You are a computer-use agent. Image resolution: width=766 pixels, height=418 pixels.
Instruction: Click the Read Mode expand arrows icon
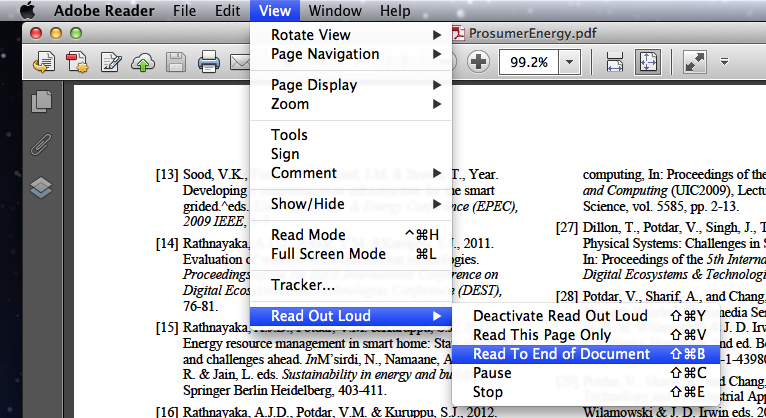point(694,62)
